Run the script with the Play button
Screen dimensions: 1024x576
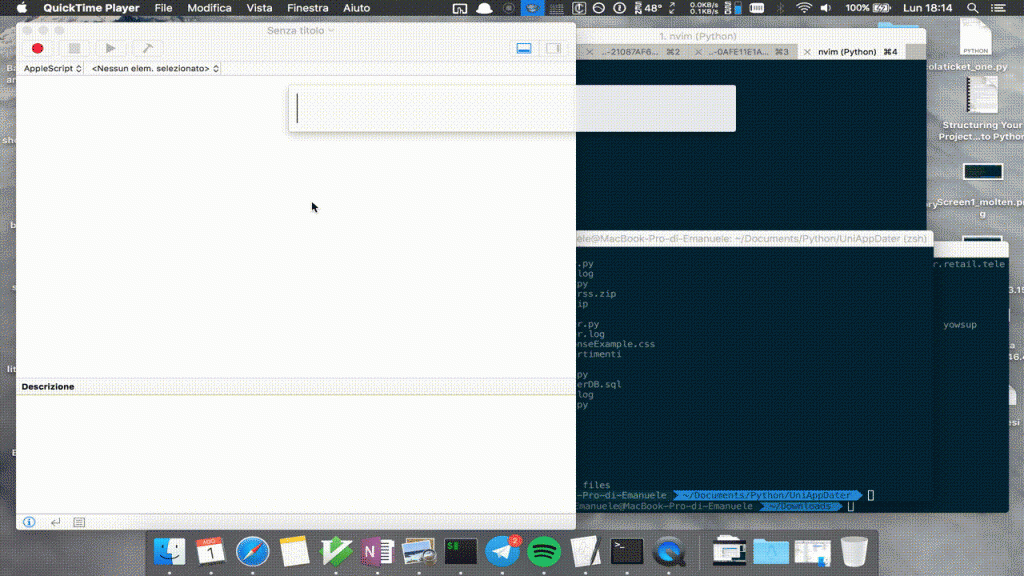(110, 48)
